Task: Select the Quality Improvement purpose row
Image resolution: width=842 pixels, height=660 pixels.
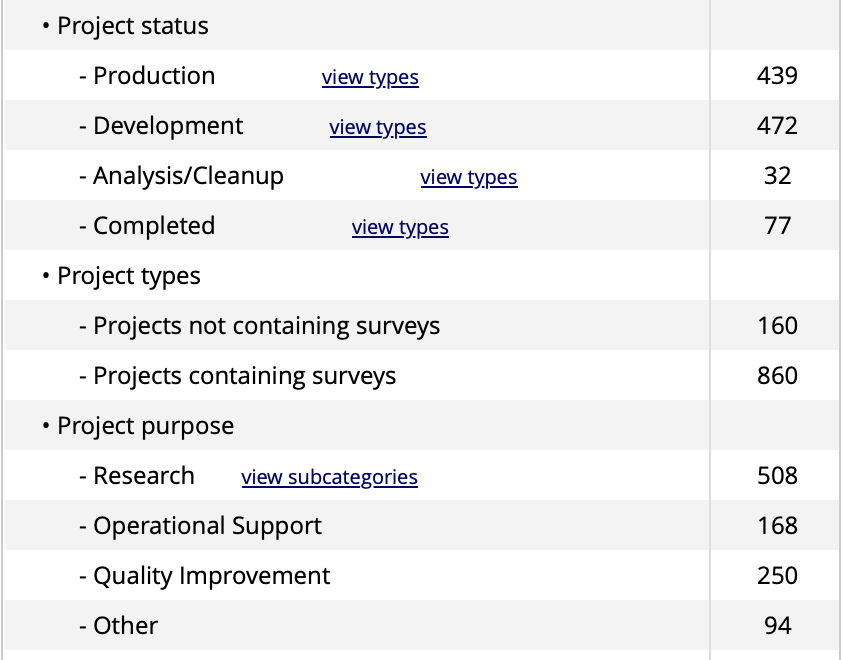Action: click(x=210, y=576)
